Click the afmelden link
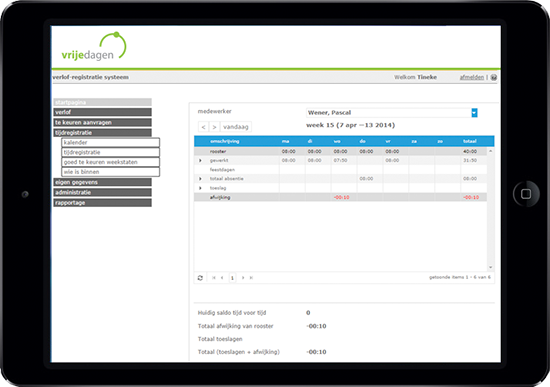The width and height of the screenshot is (550, 387). point(471,77)
